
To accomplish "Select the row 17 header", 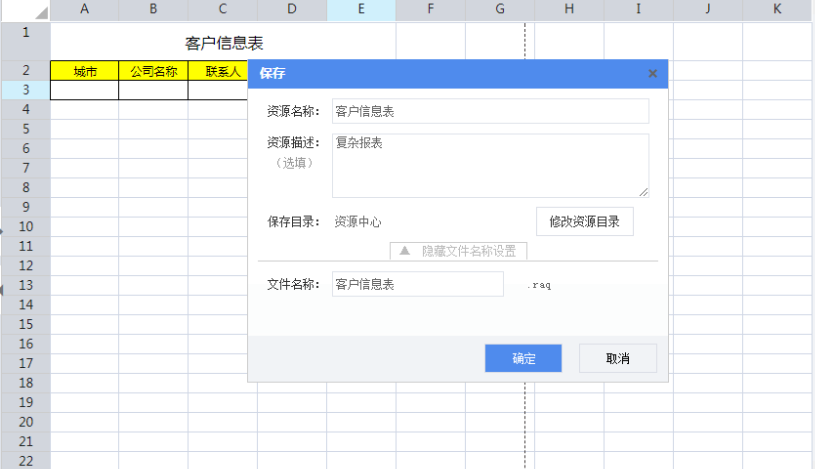I will coord(25,363).
